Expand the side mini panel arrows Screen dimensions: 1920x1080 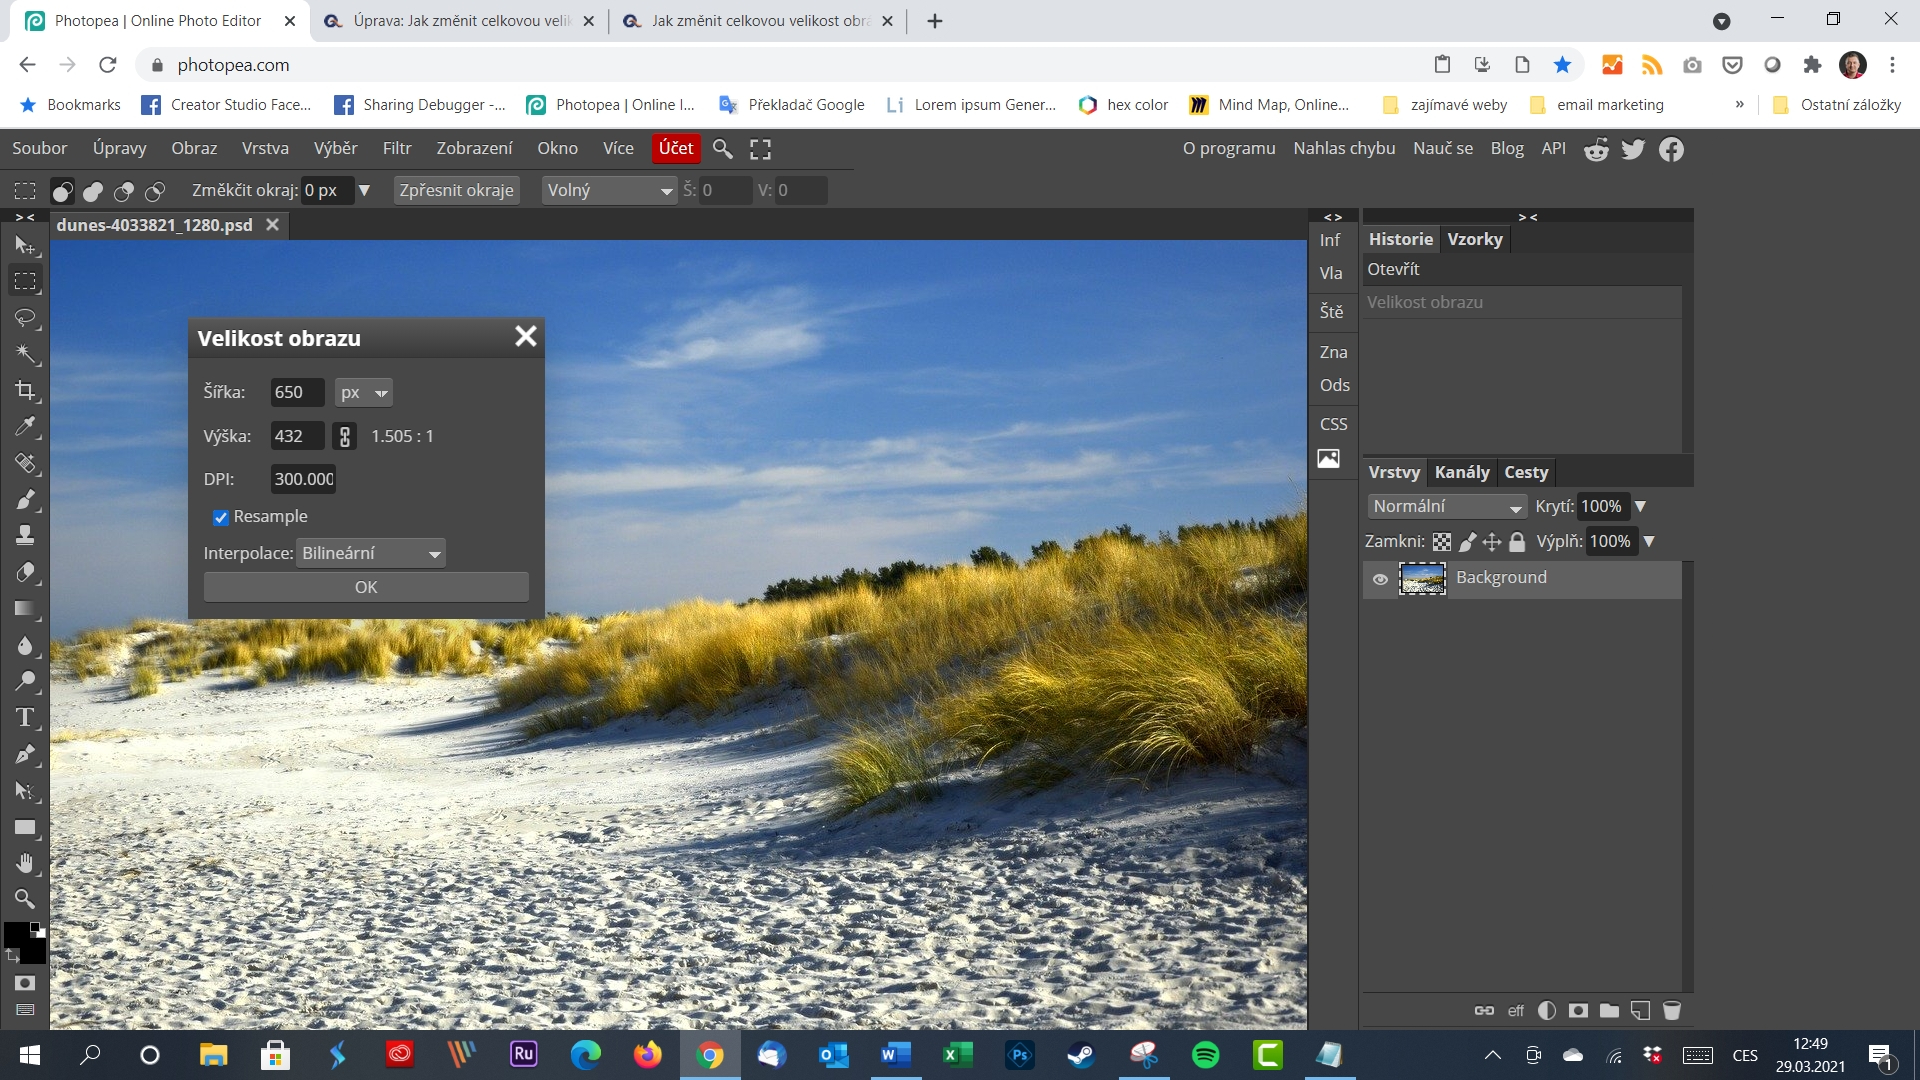pos(1333,217)
